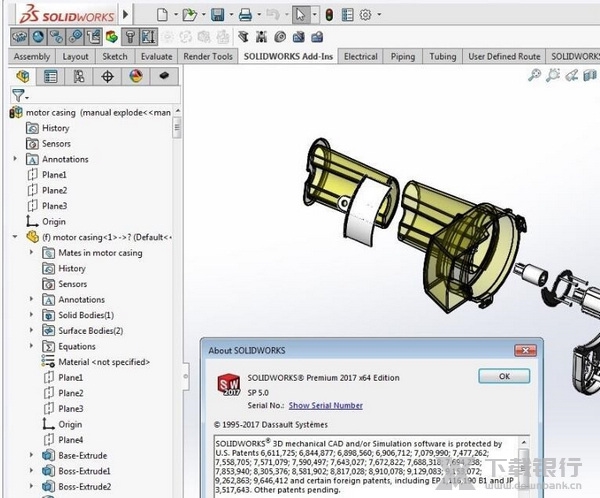
Task: Click the colorful cube add-in icon
Action: coord(112,37)
